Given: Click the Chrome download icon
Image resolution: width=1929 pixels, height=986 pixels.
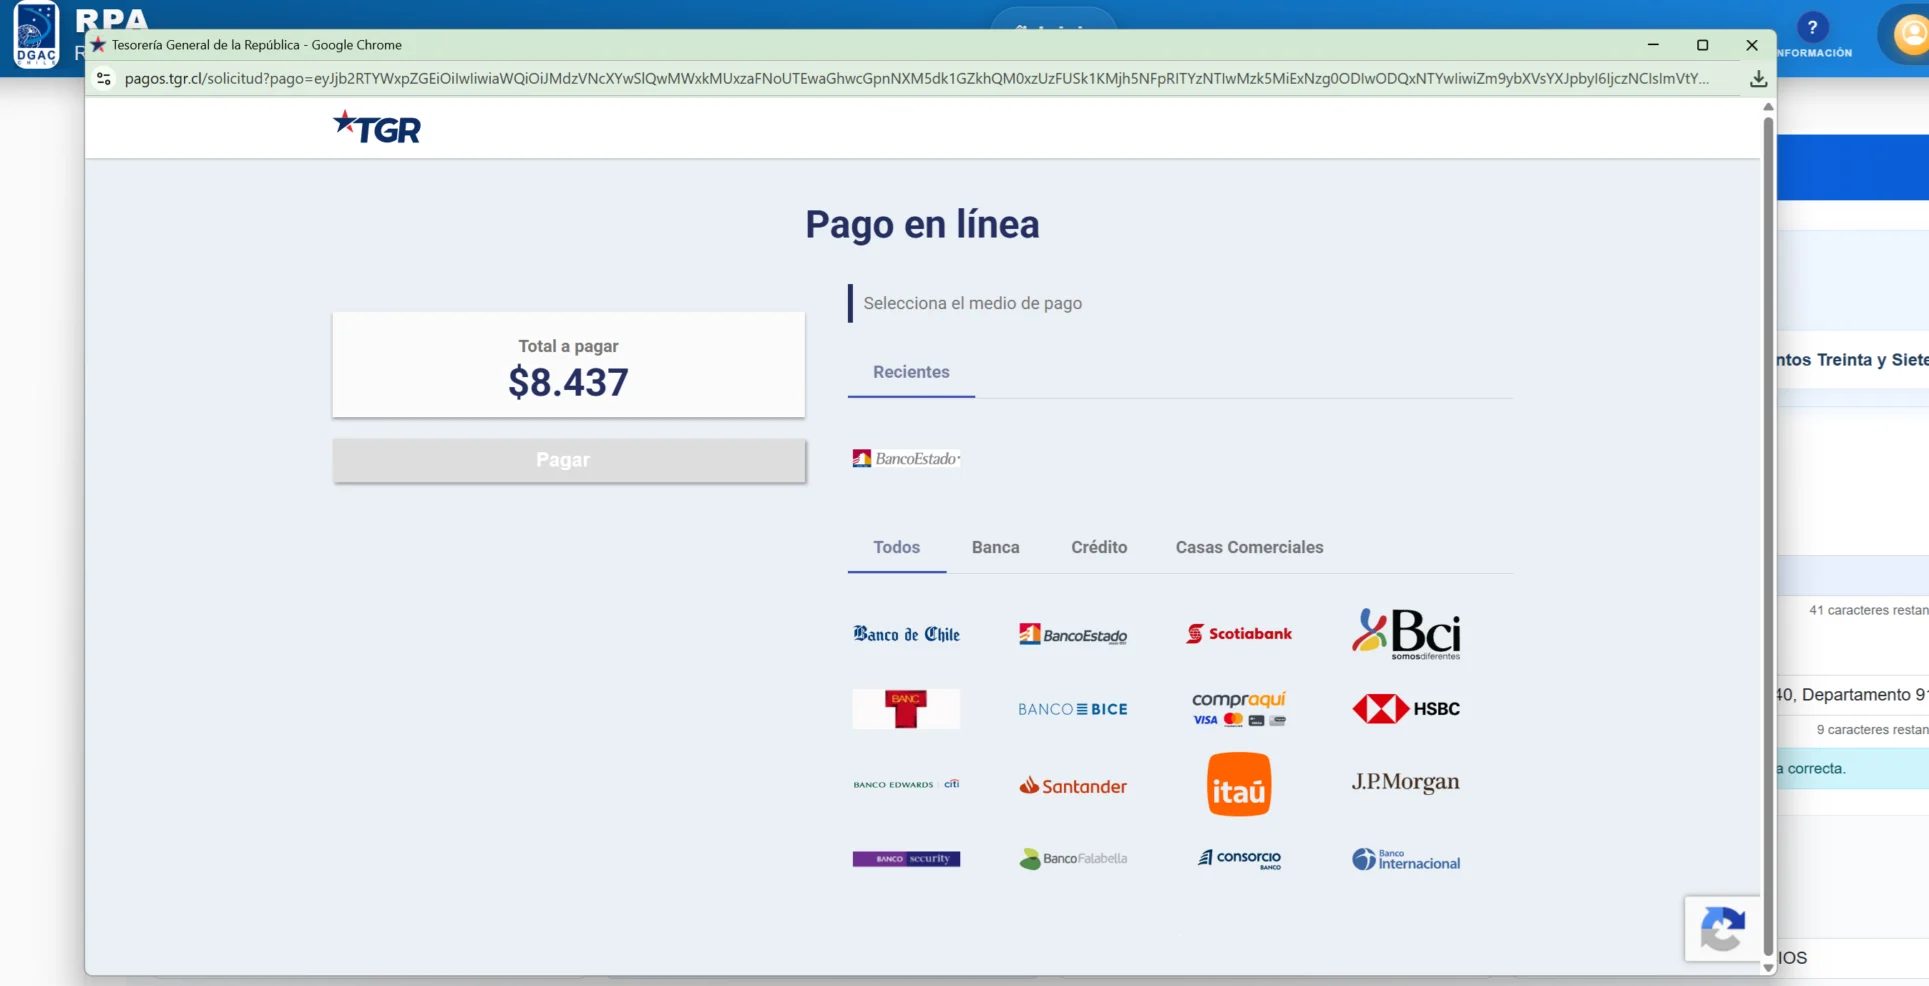Looking at the screenshot, I should point(1758,79).
